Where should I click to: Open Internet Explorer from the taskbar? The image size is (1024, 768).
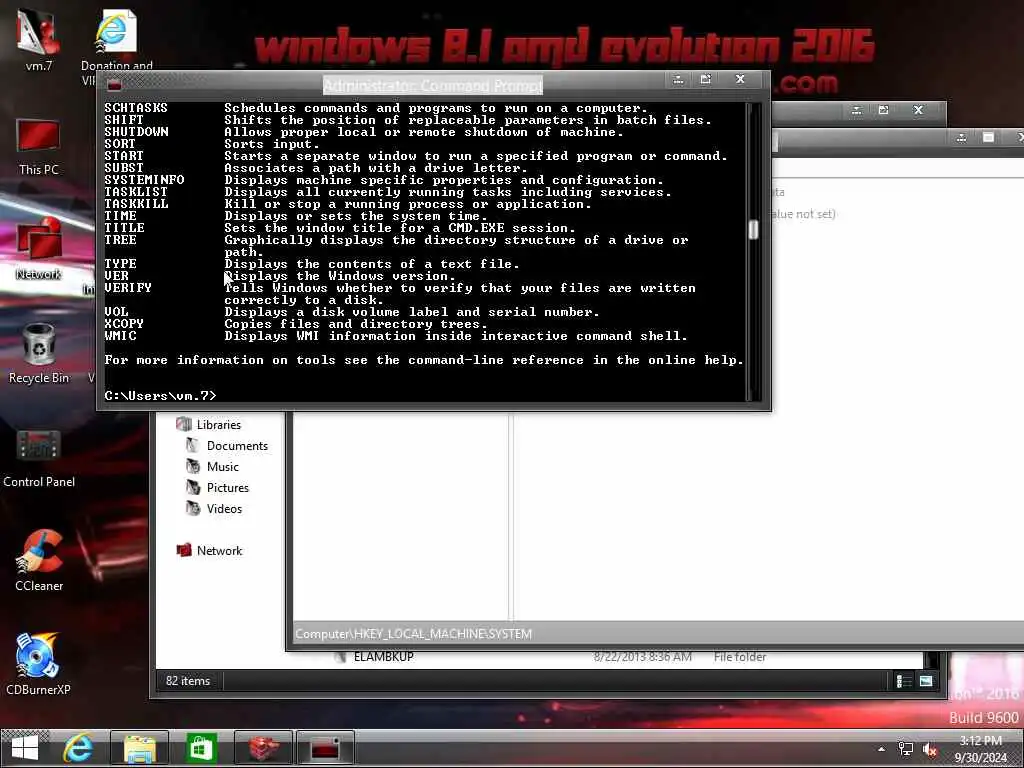tap(78, 748)
